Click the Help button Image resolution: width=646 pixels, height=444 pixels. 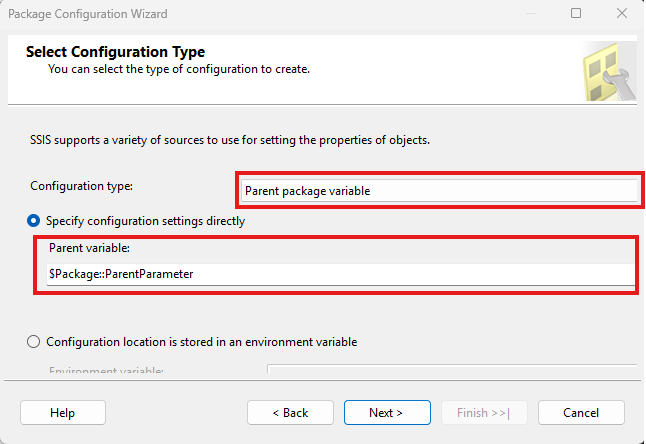63,413
